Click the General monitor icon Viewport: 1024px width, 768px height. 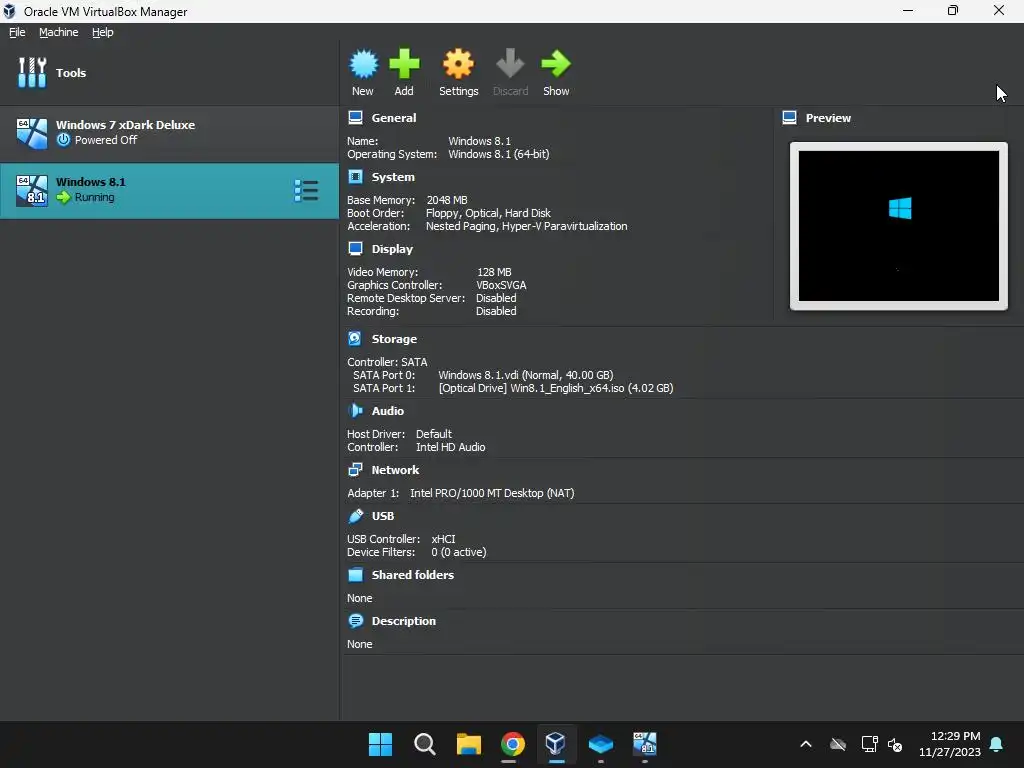pyautogui.click(x=355, y=118)
